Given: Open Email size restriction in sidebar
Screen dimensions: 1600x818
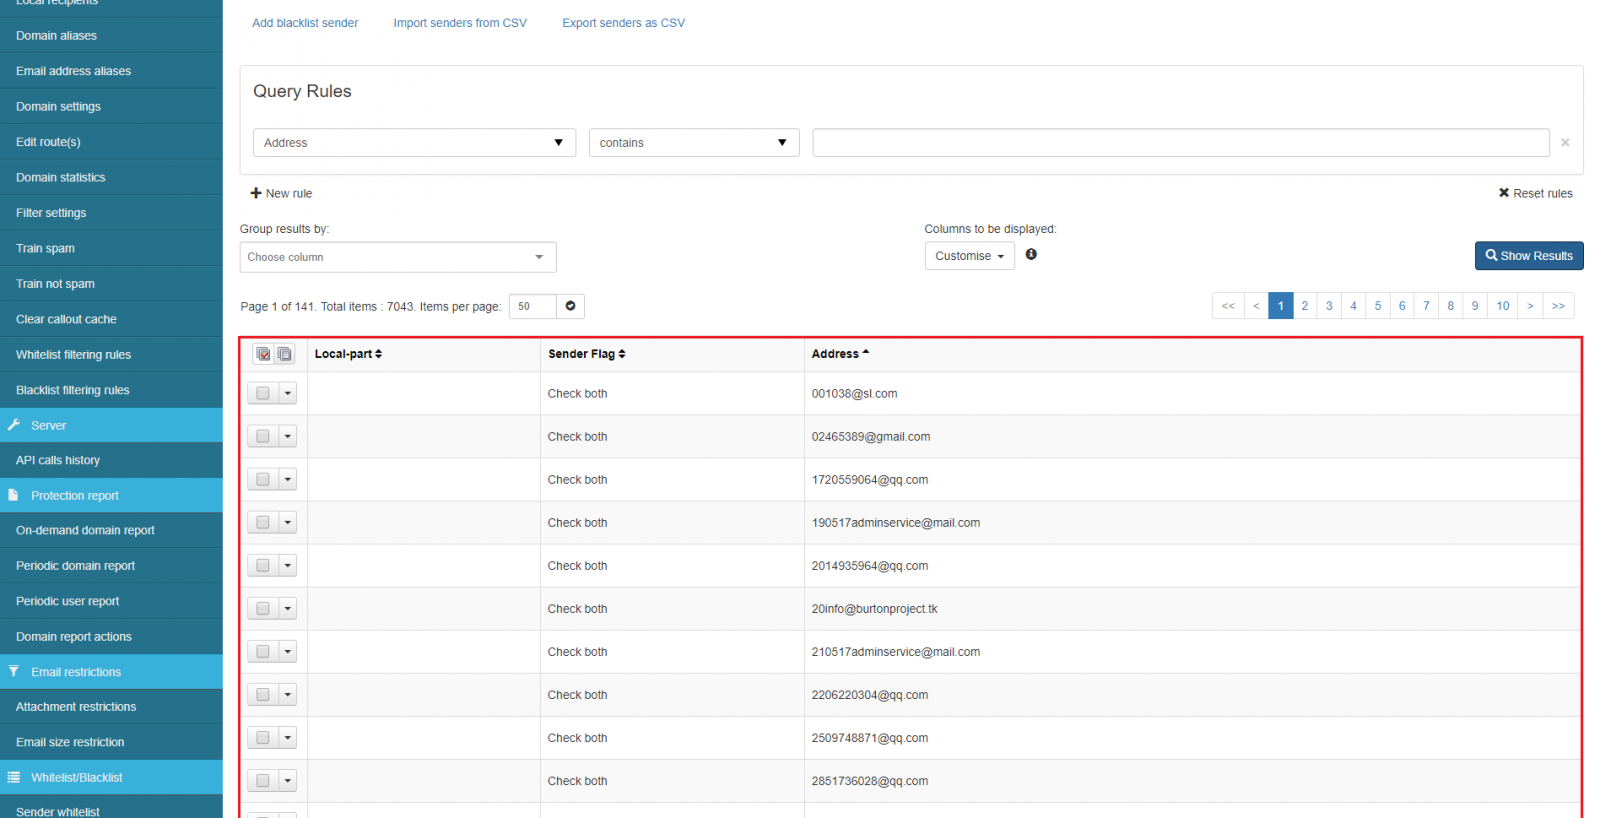Looking at the screenshot, I should click(111, 742).
